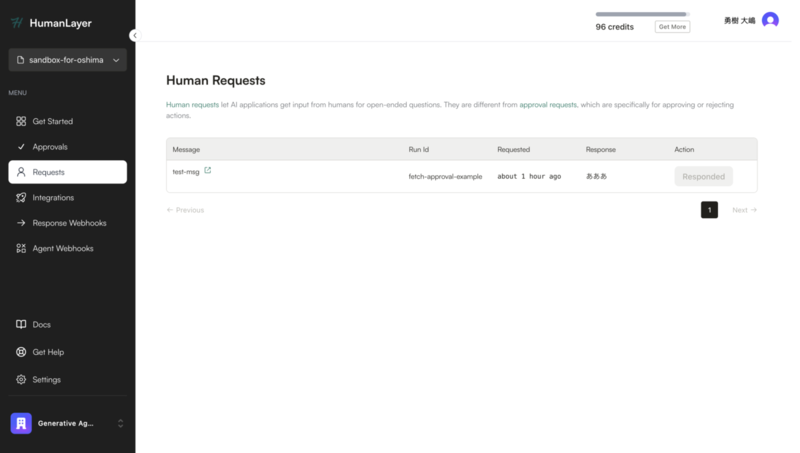Open the sandbox-for-oshima project dropdown

coord(67,60)
